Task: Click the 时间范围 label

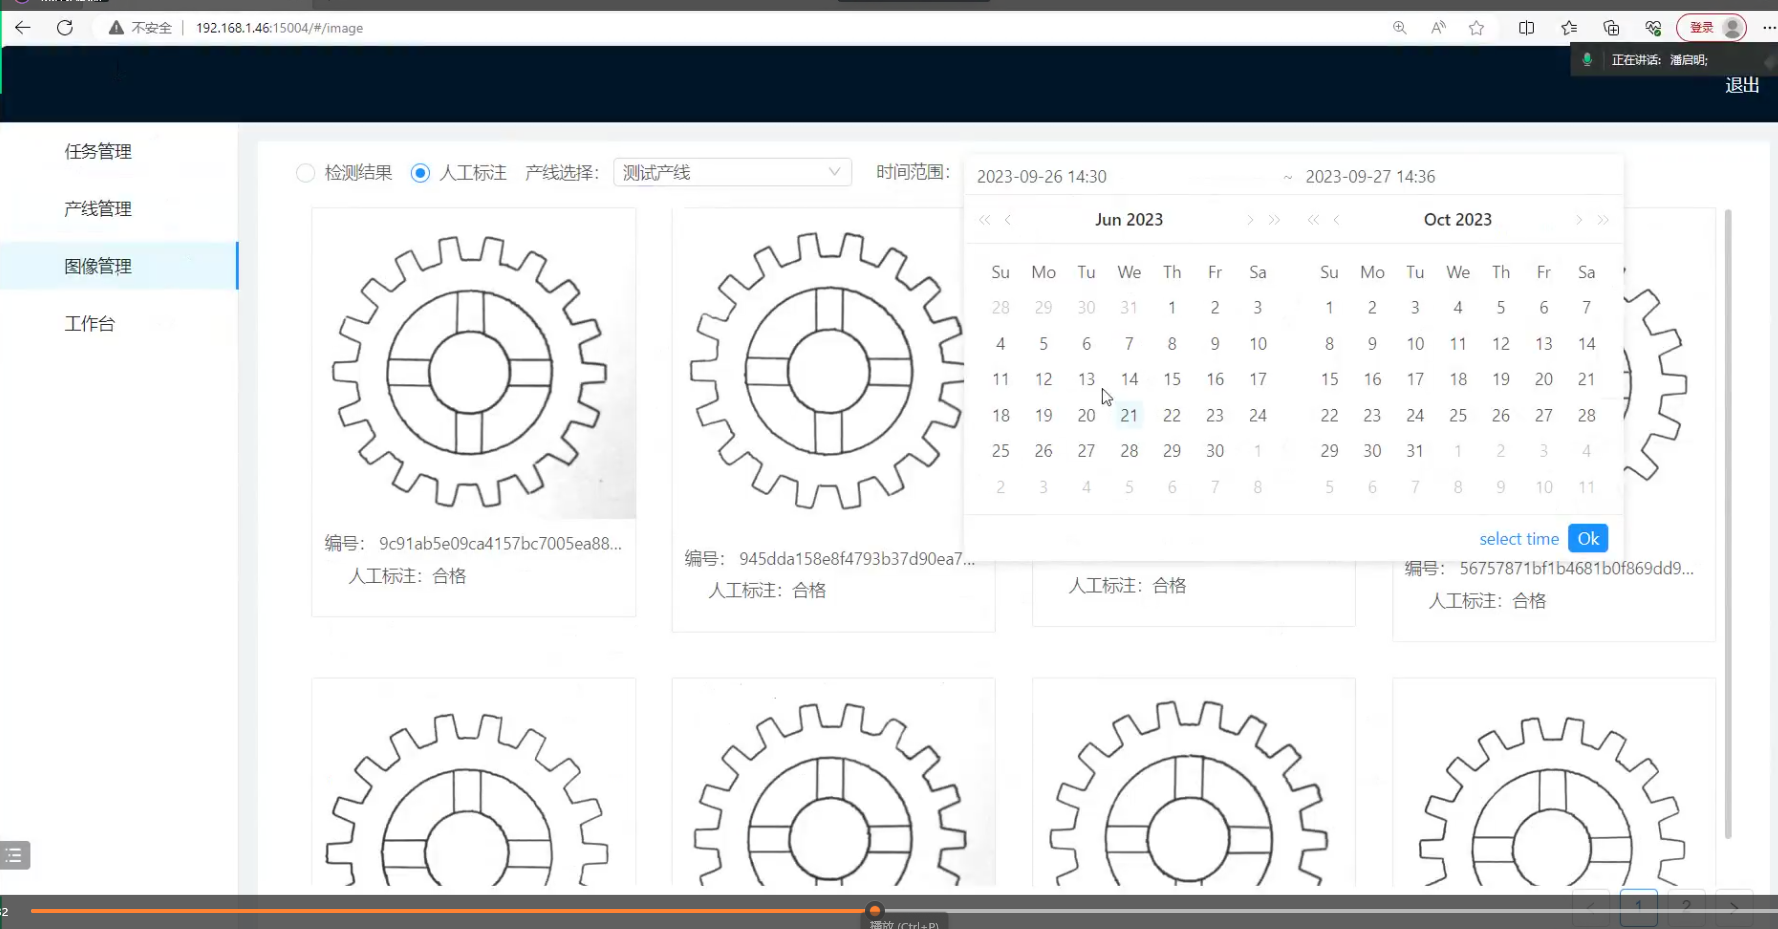Action: [x=913, y=172]
